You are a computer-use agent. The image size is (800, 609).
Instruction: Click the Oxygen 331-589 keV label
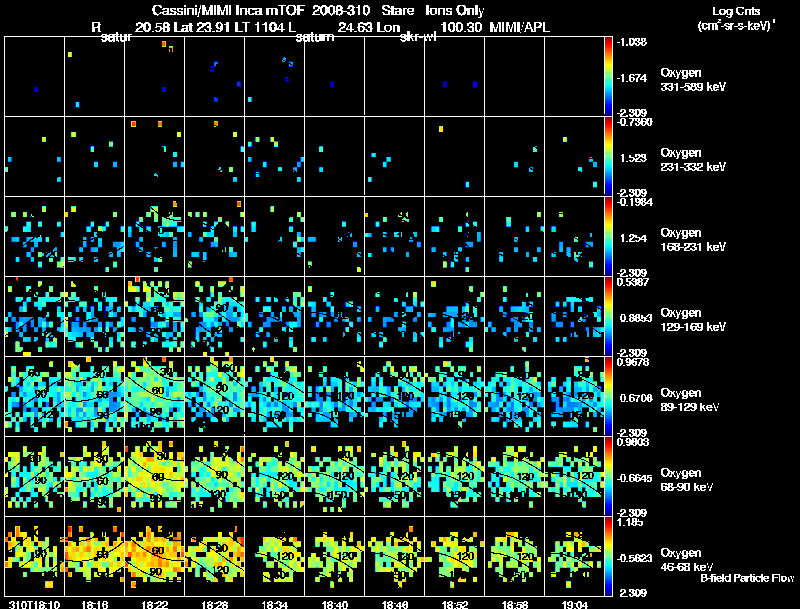point(692,80)
